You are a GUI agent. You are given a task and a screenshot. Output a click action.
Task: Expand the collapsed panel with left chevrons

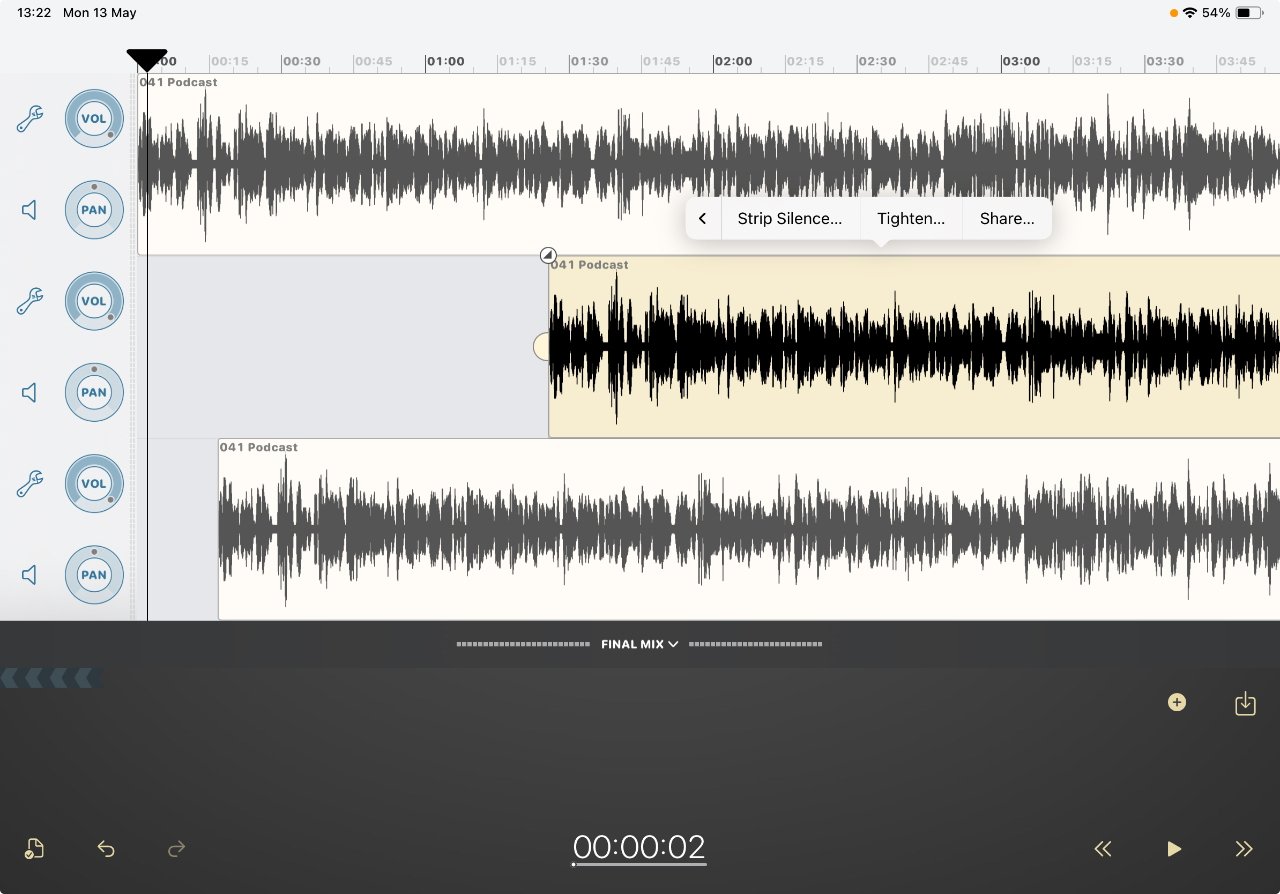[x=50, y=679]
